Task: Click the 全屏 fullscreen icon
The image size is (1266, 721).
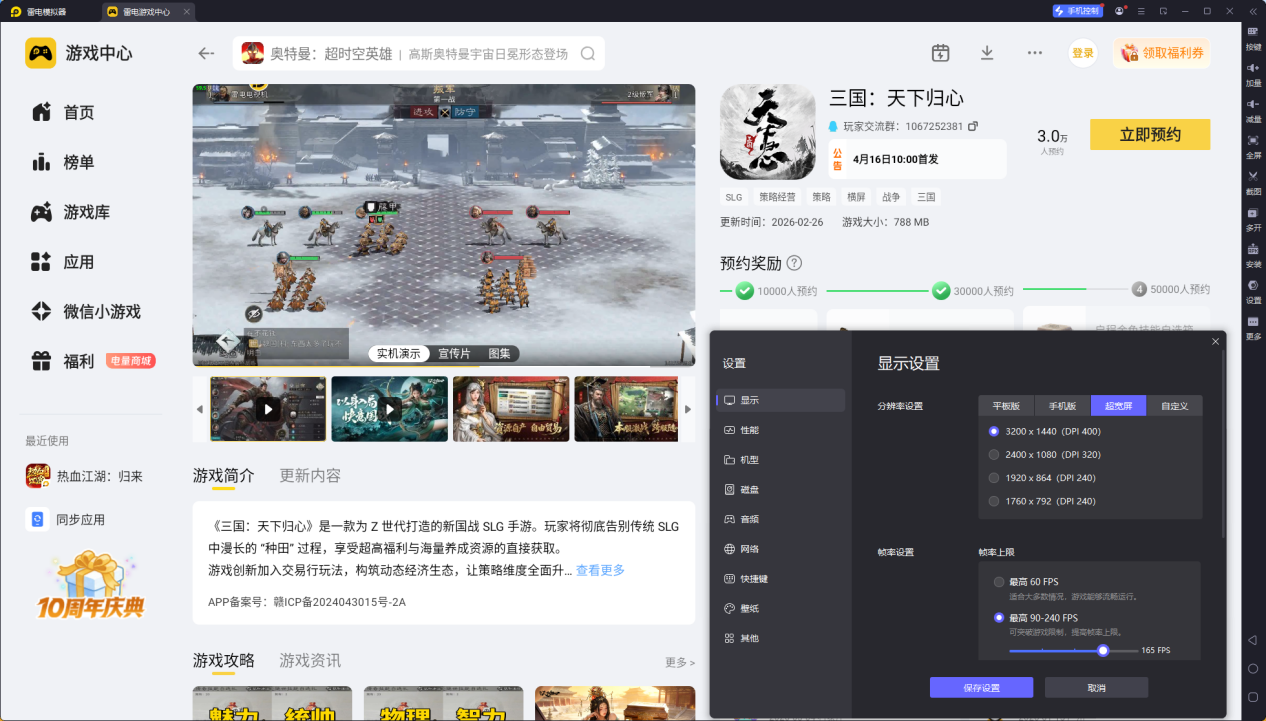Action: pos(1253,141)
